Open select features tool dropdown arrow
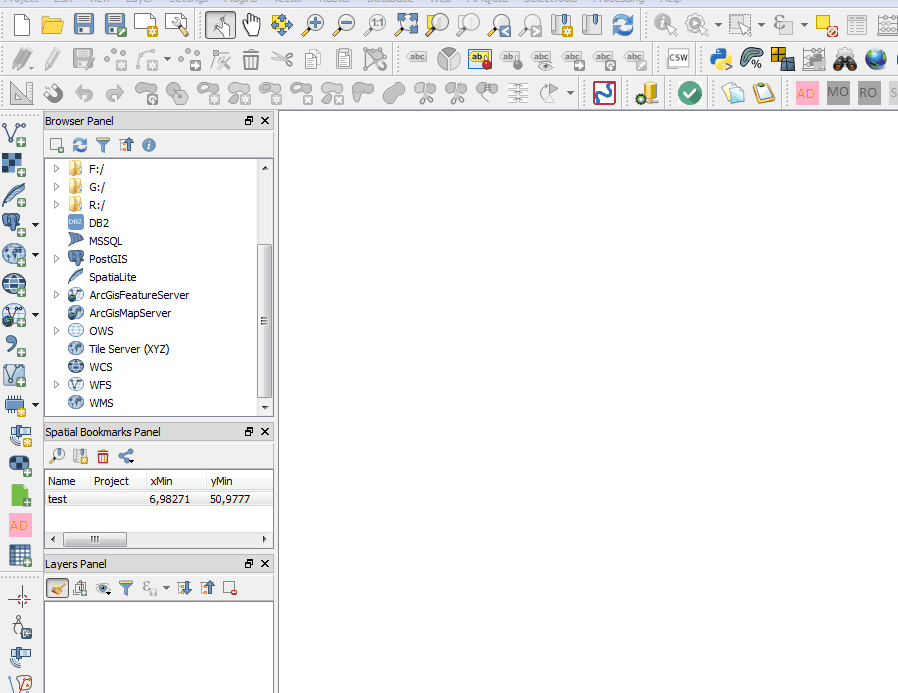The image size is (898, 693). coord(761,25)
